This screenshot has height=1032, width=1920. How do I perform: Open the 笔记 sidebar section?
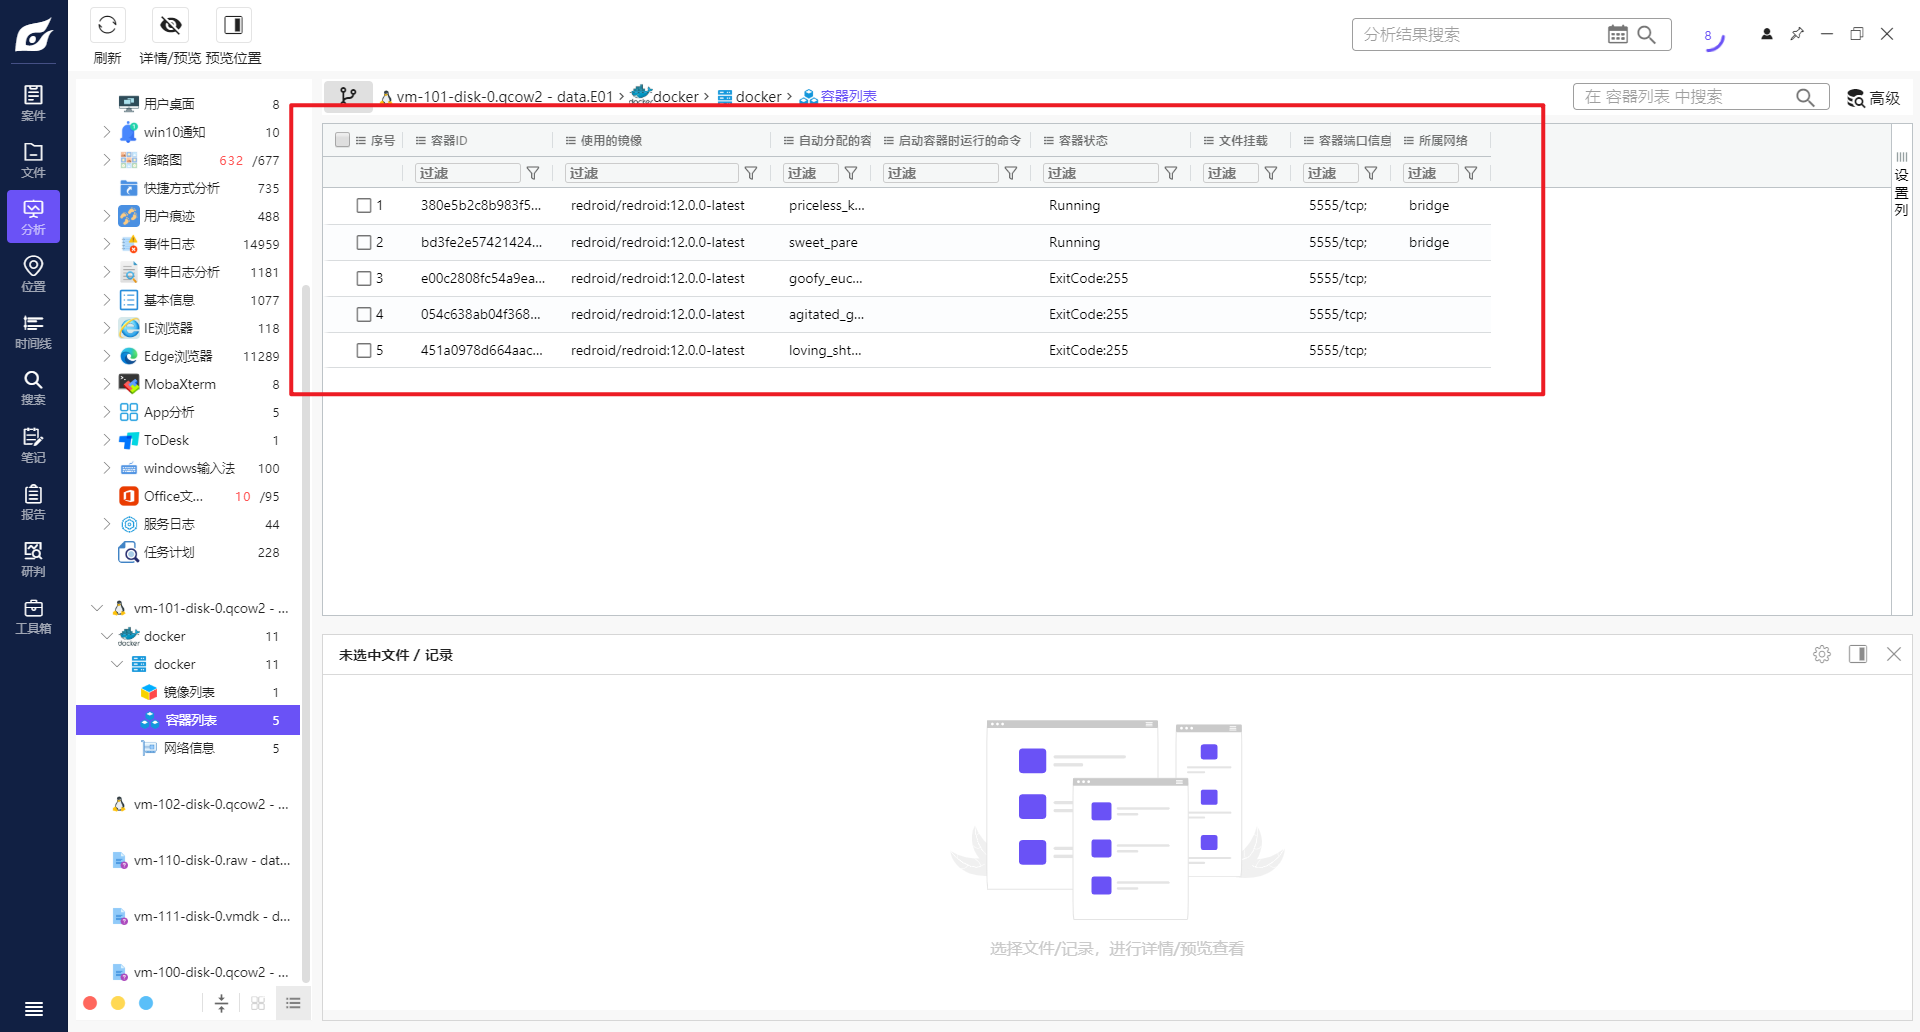(33, 445)
